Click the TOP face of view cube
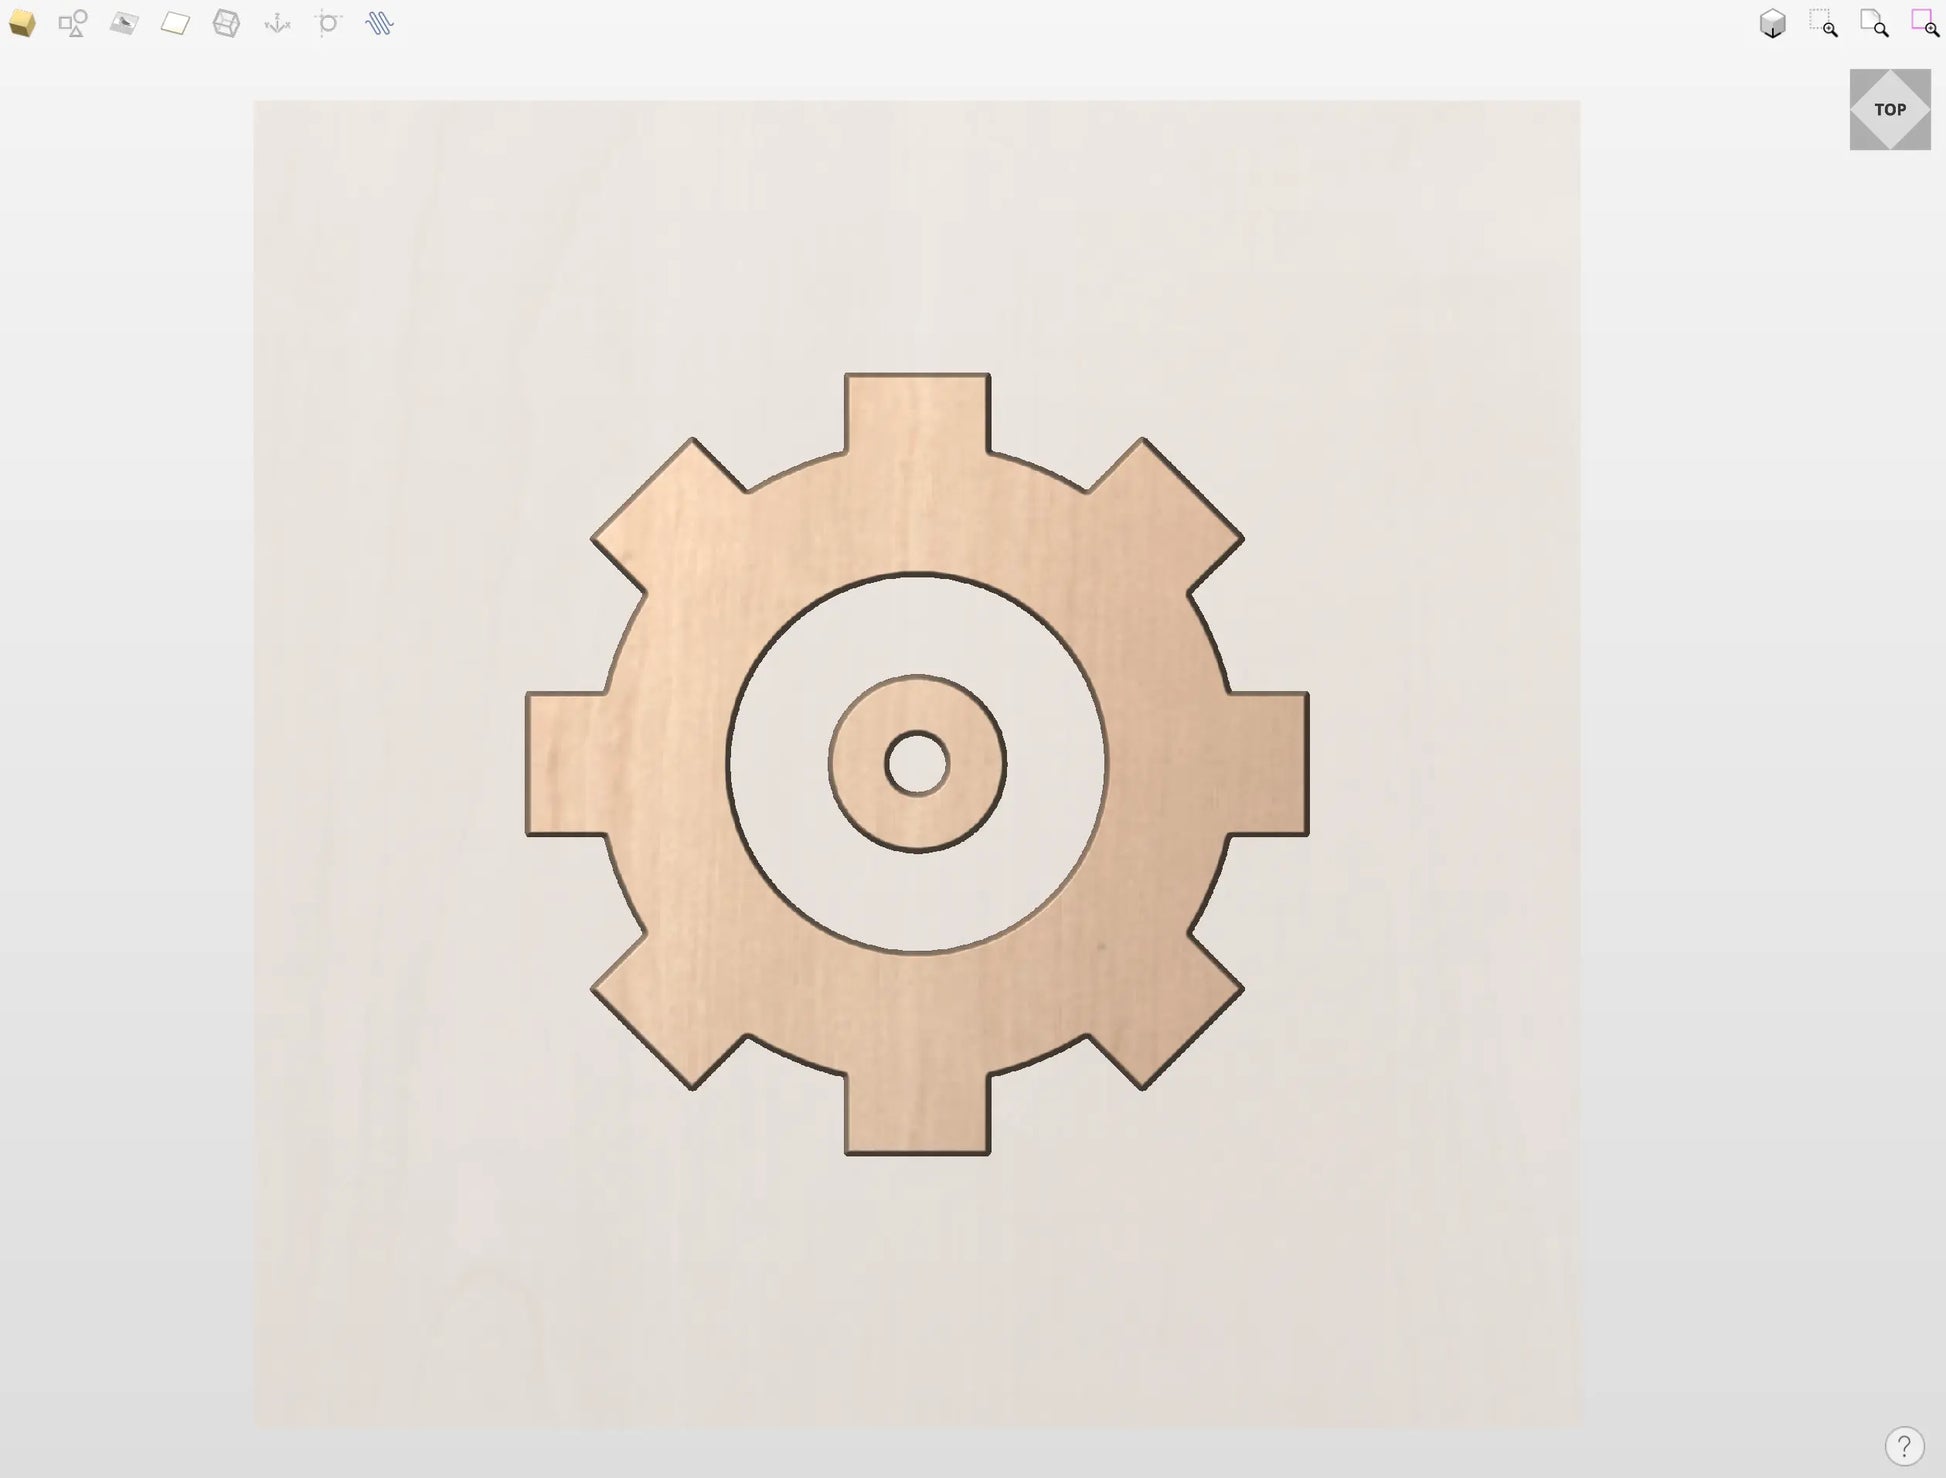The height and width of the screenshot is (1478, 1946). point(1890,110)
